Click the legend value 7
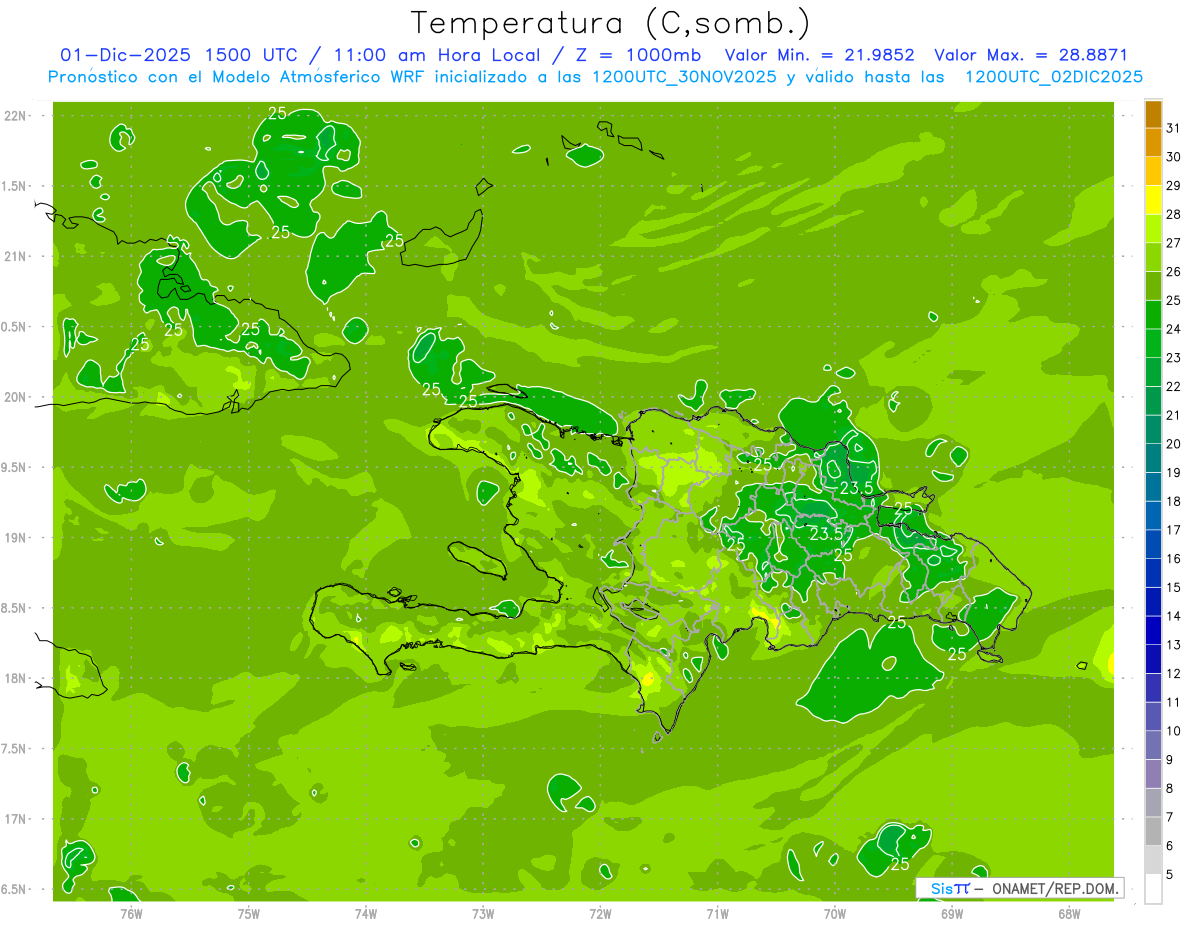 point(1170,817)
